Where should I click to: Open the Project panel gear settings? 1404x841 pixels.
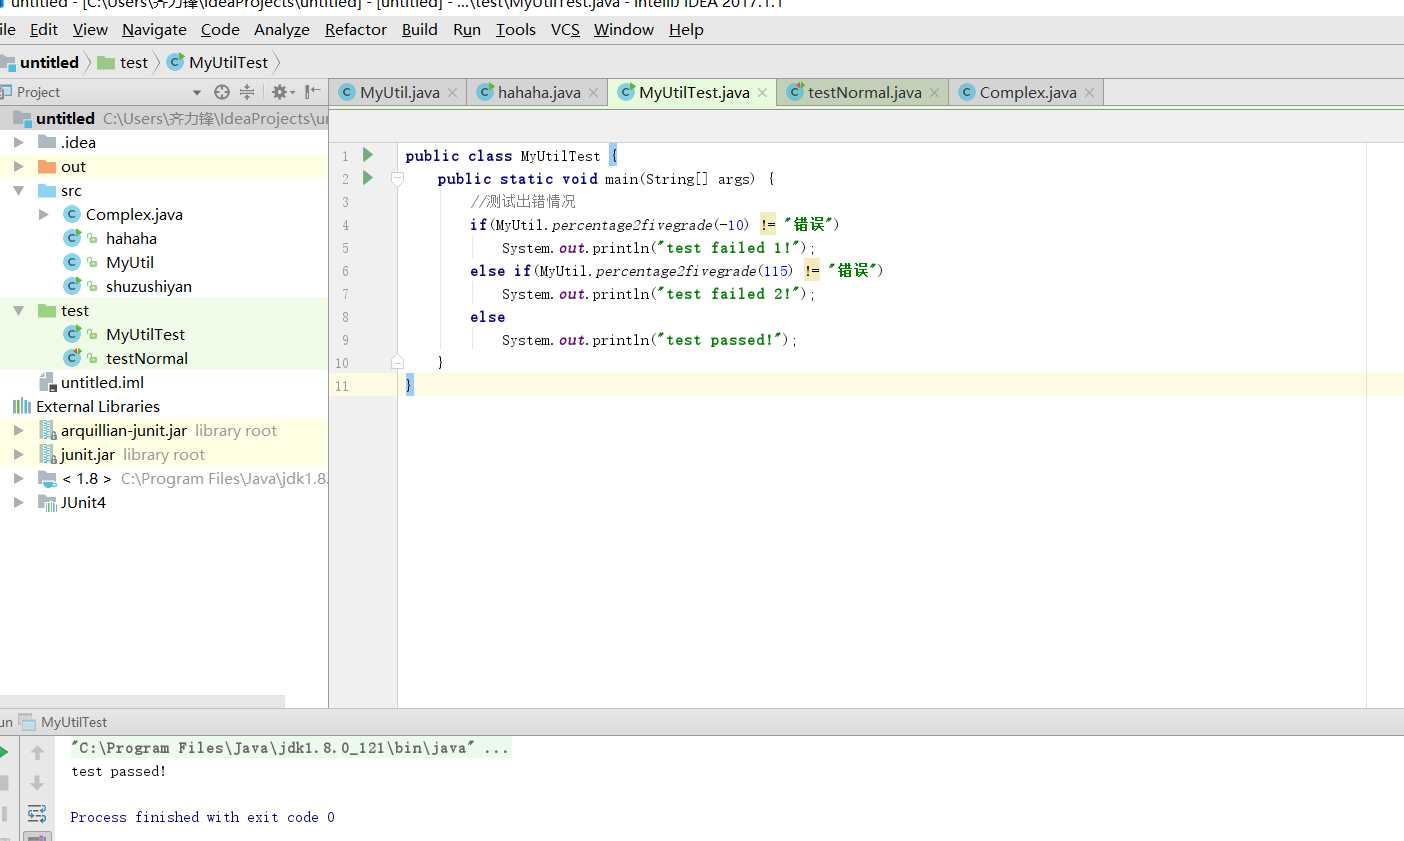tap(282, 92)
